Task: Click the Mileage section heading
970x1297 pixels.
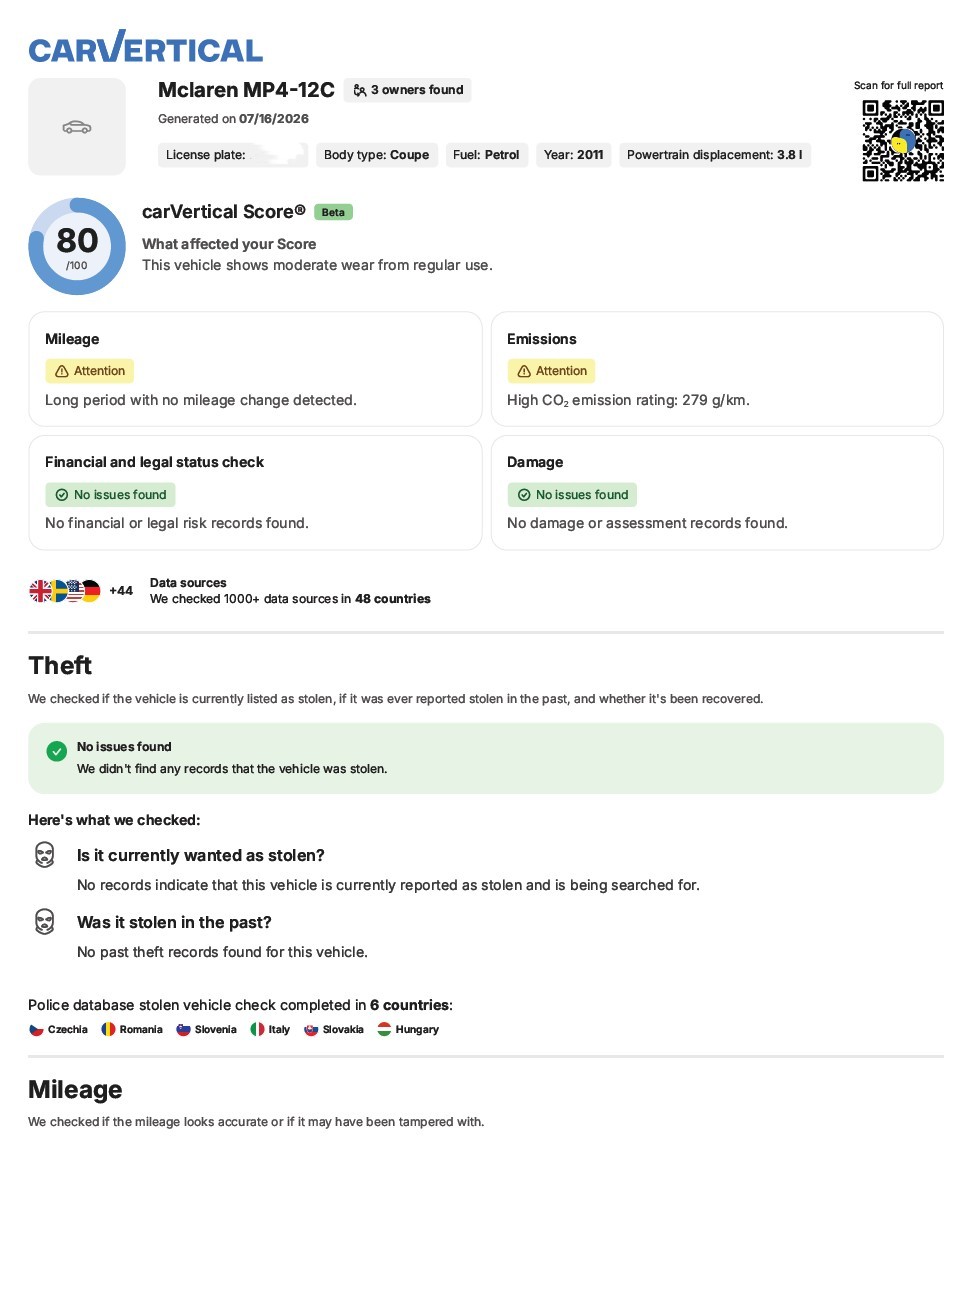Action: point(75,1090)
